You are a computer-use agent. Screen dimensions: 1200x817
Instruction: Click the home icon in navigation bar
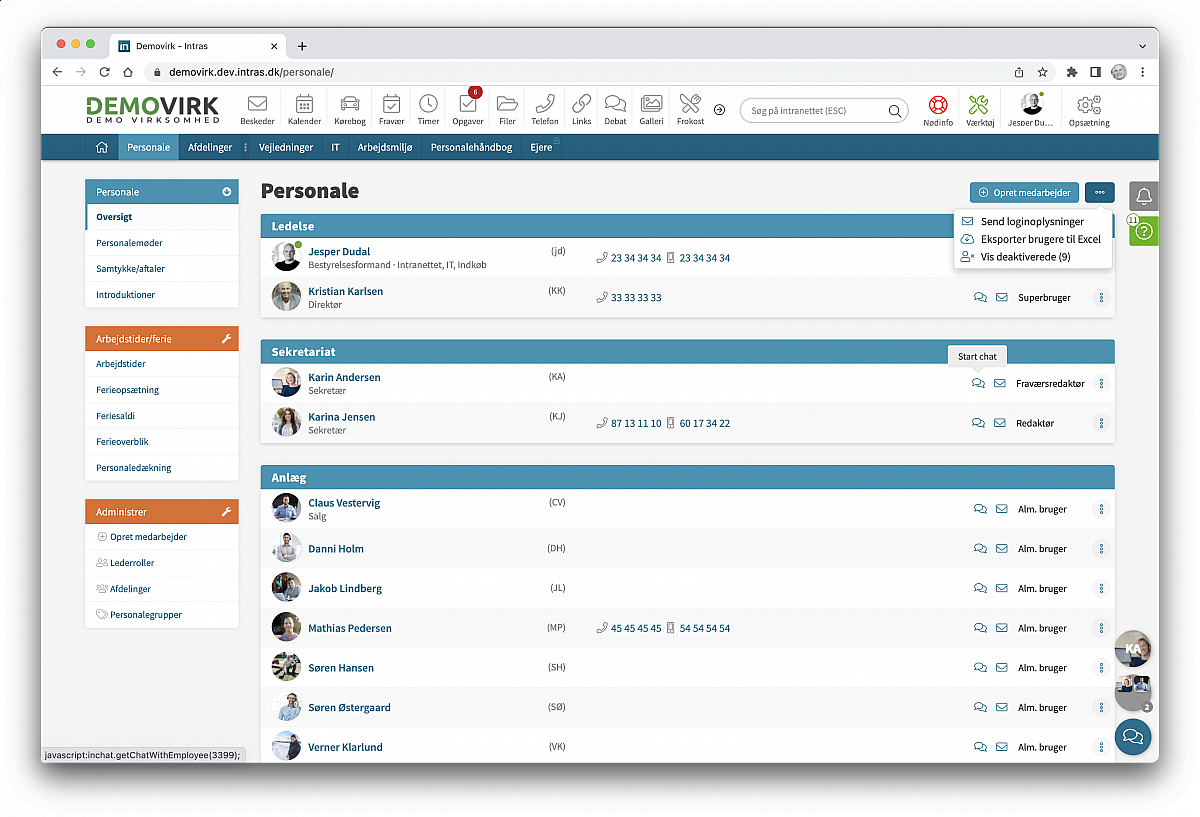click(x=101, y=148)
